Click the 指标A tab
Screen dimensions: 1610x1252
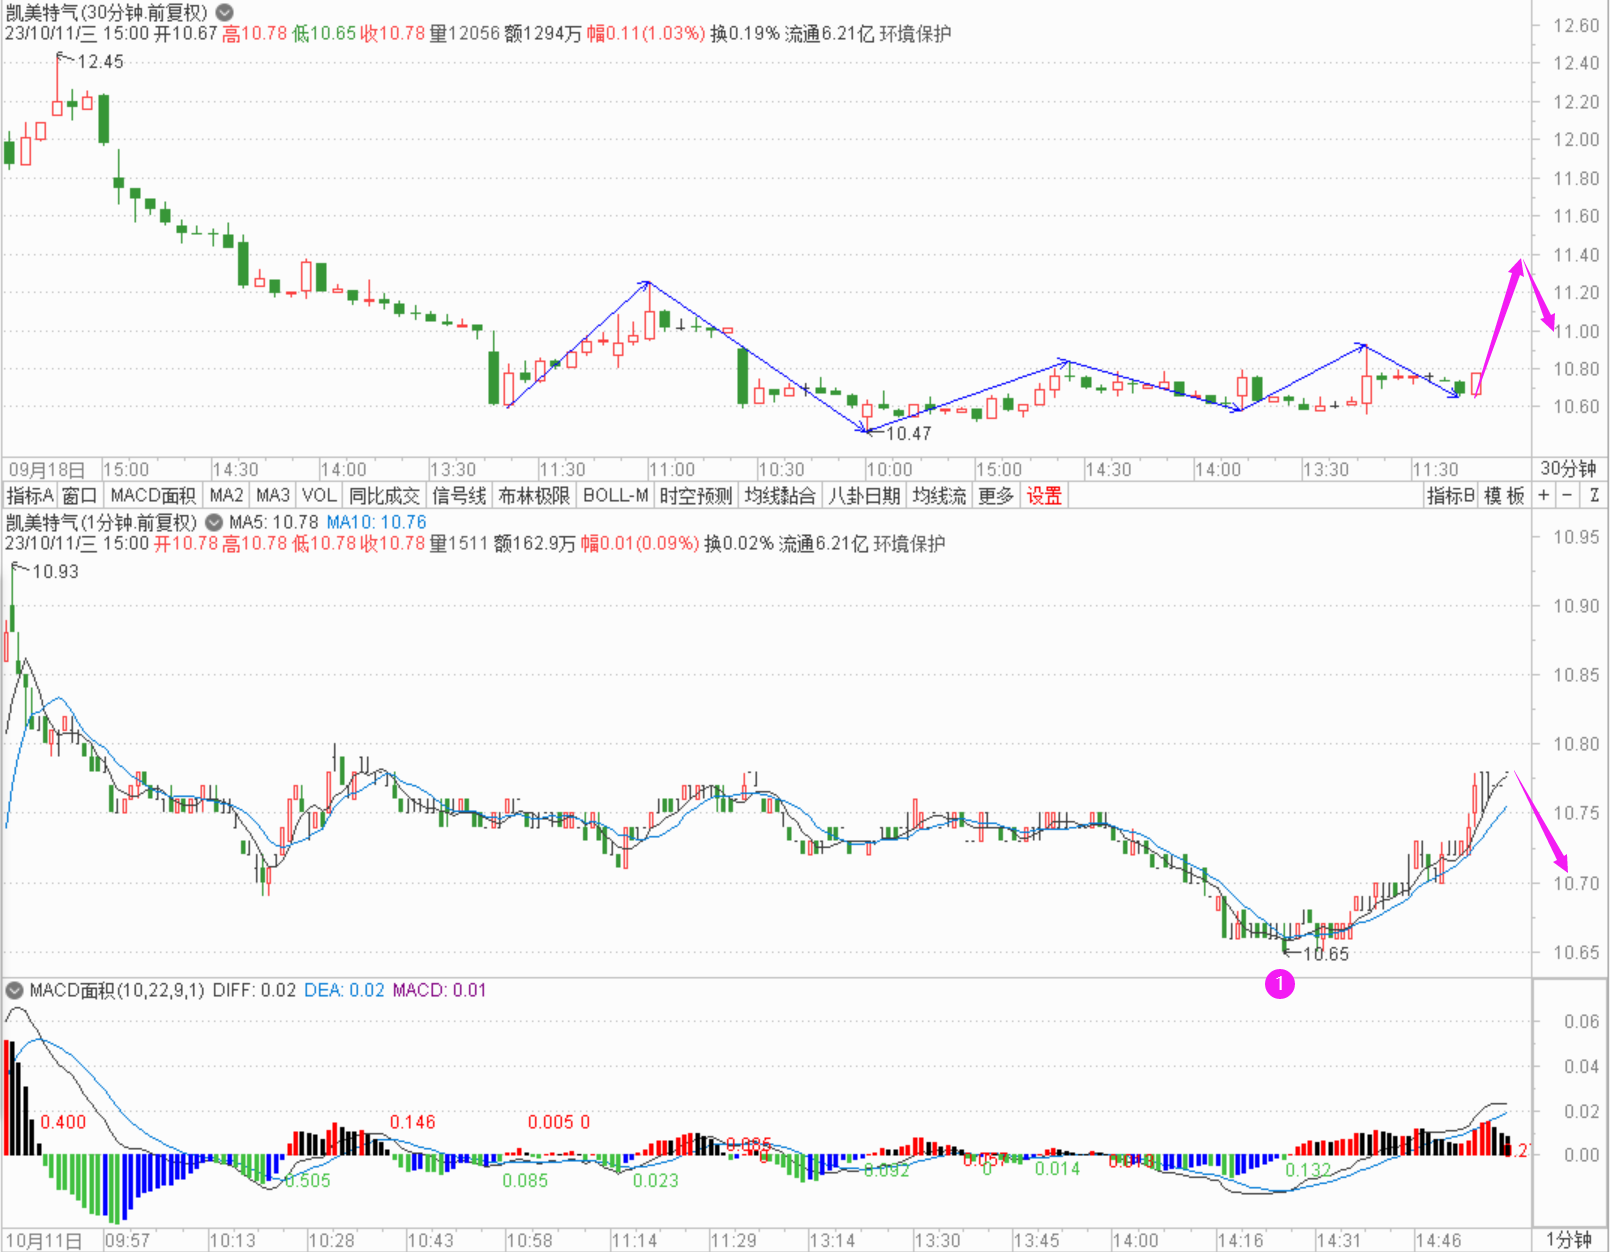coord(30,496)
